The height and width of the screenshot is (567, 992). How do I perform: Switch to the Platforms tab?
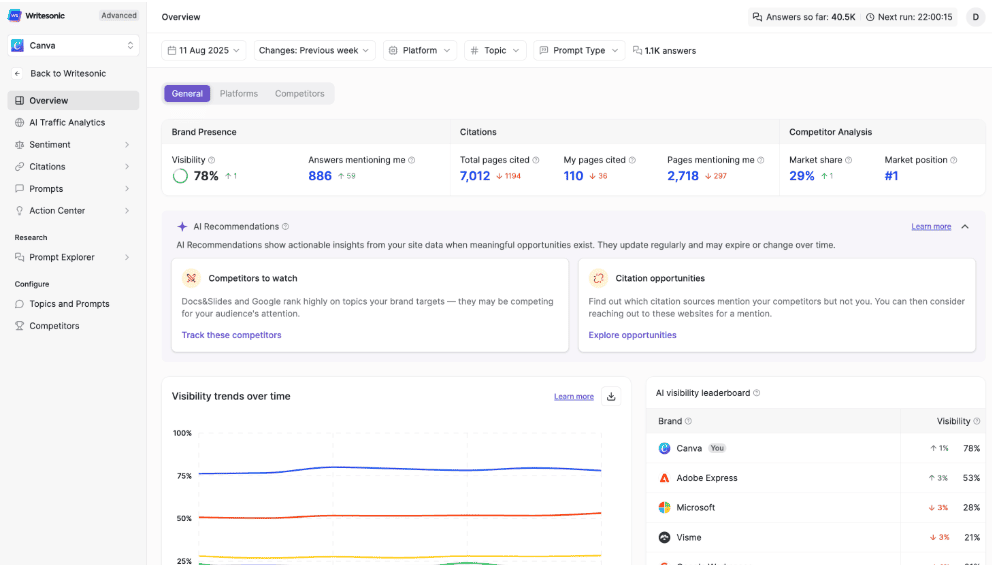[x=239, y=94]
